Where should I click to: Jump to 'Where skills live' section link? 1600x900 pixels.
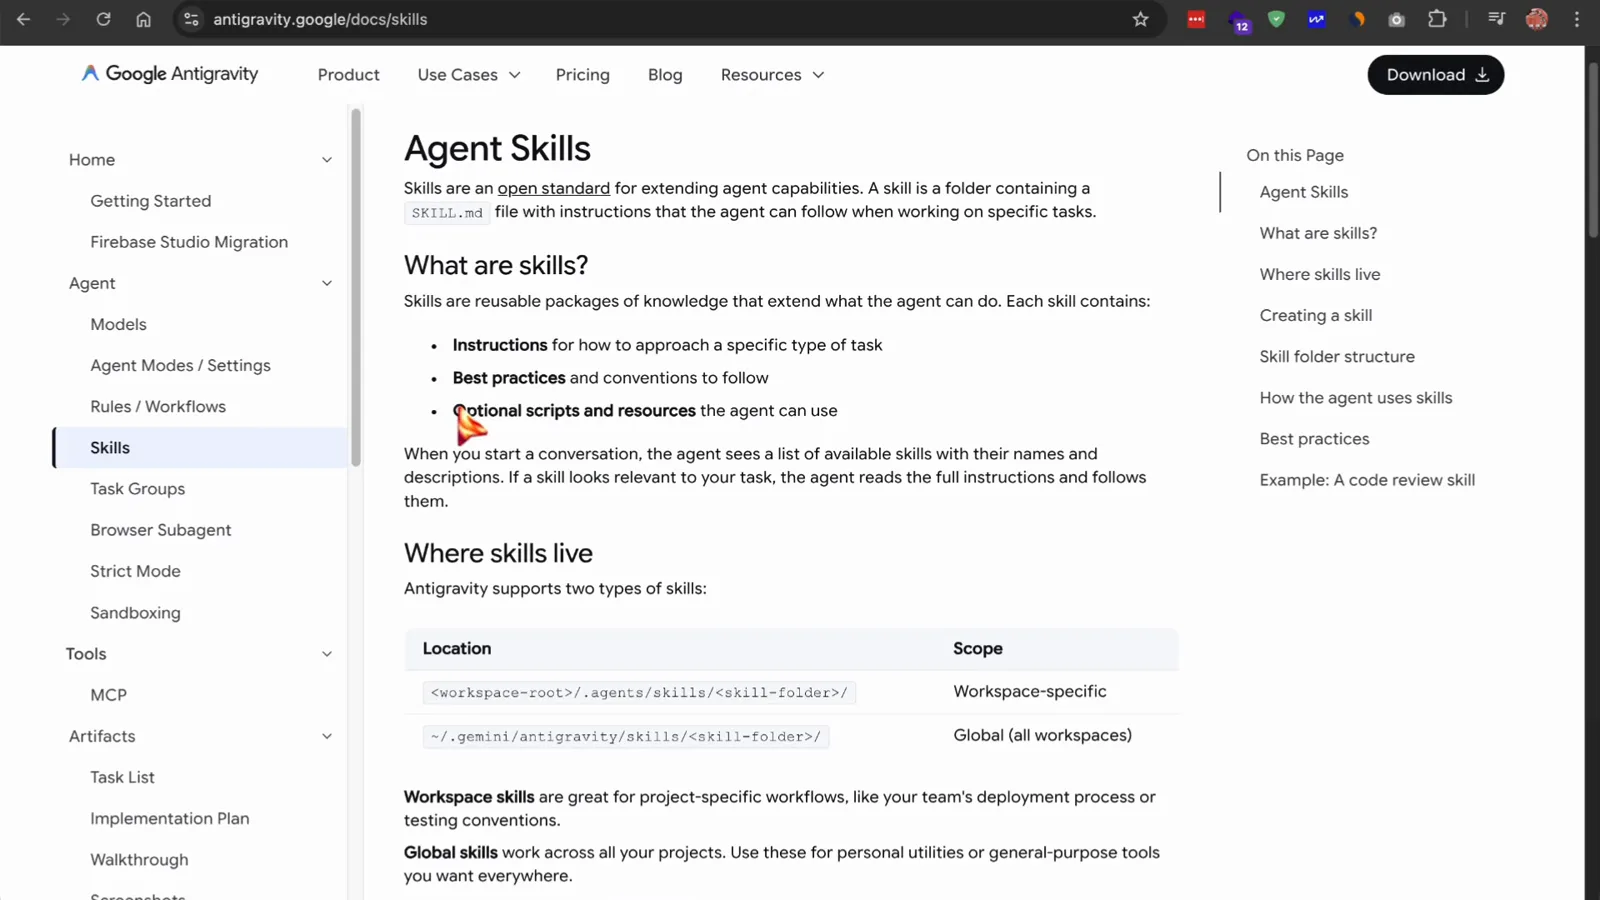[x=1320, y=274]
